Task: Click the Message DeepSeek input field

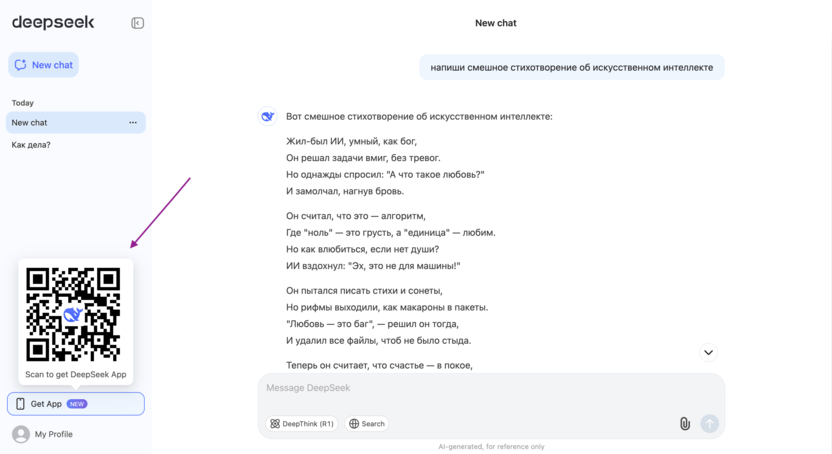Action: [490, 389]
